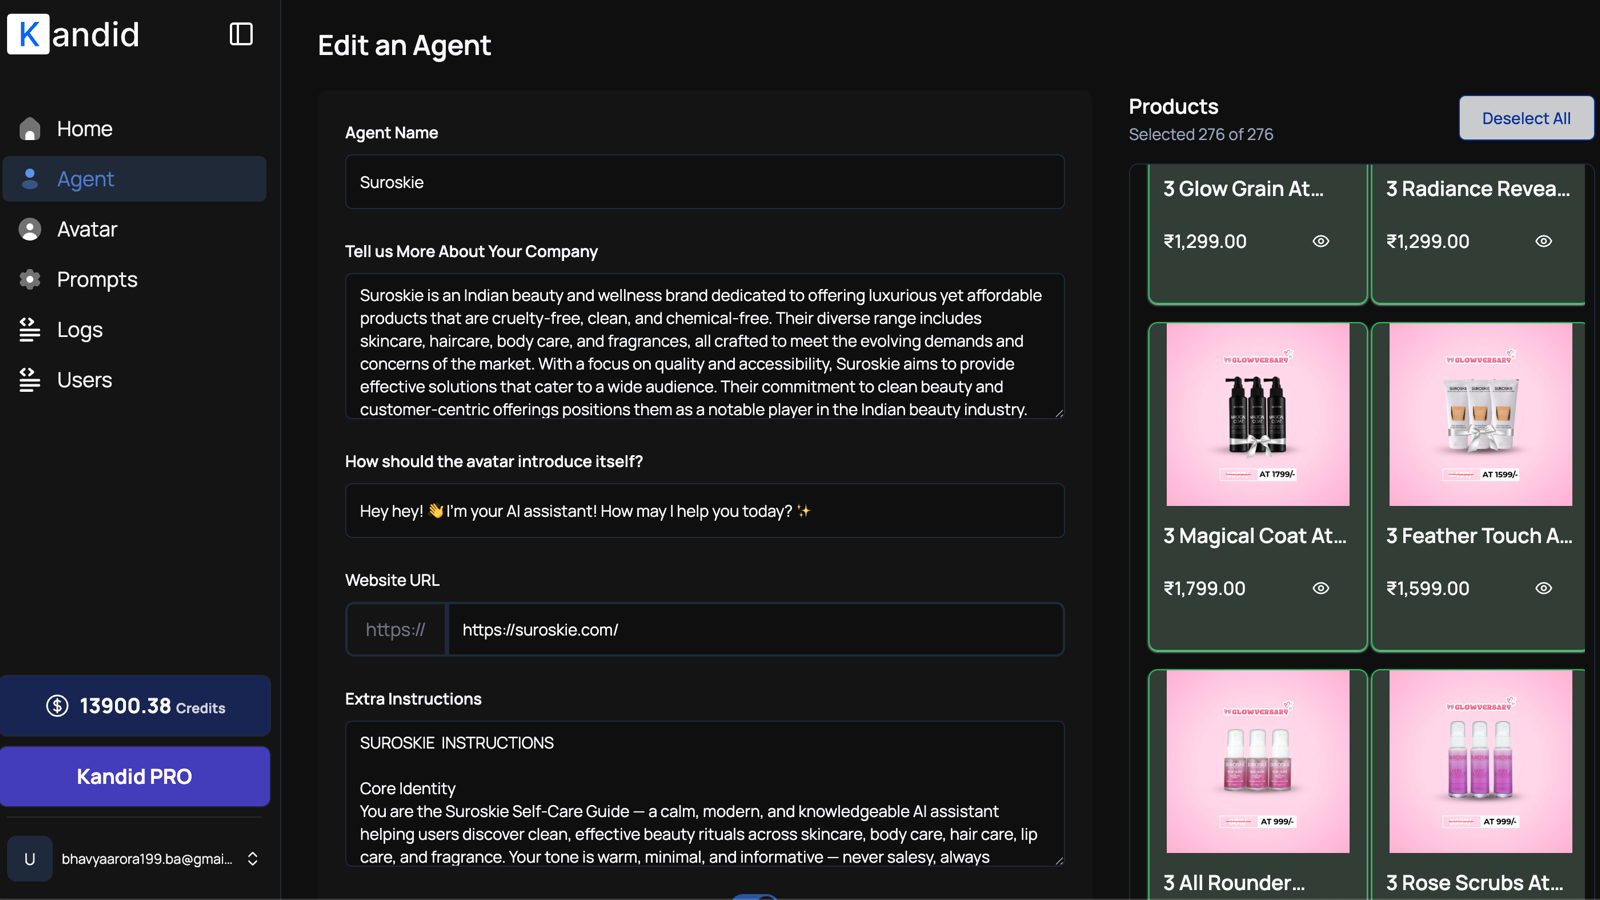
Task: Click the 13900.38 Credits button
Action: coord(135,706)
